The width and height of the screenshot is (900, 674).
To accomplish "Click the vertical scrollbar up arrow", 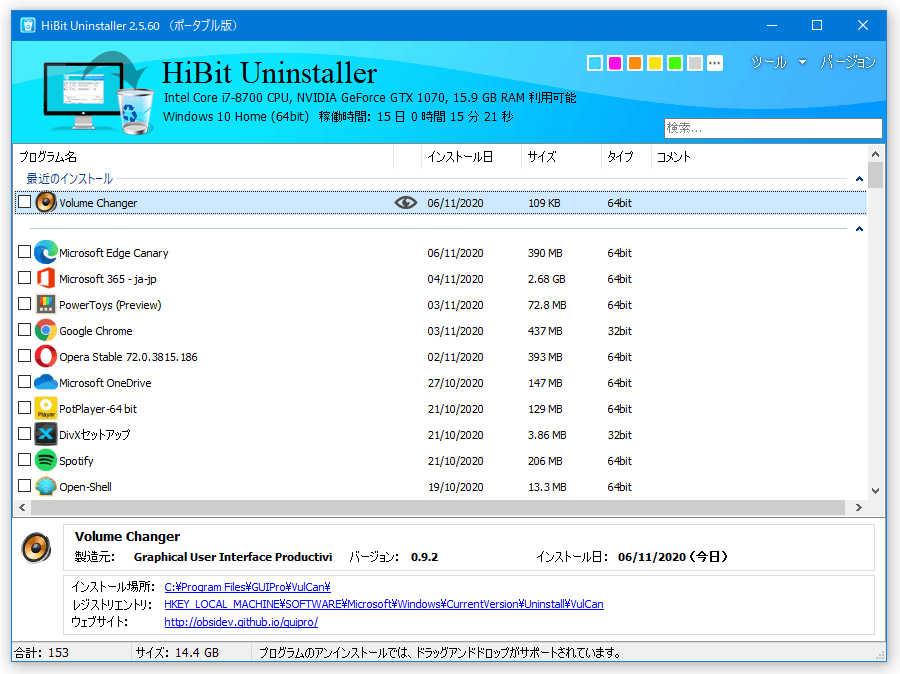I will 875,154.
